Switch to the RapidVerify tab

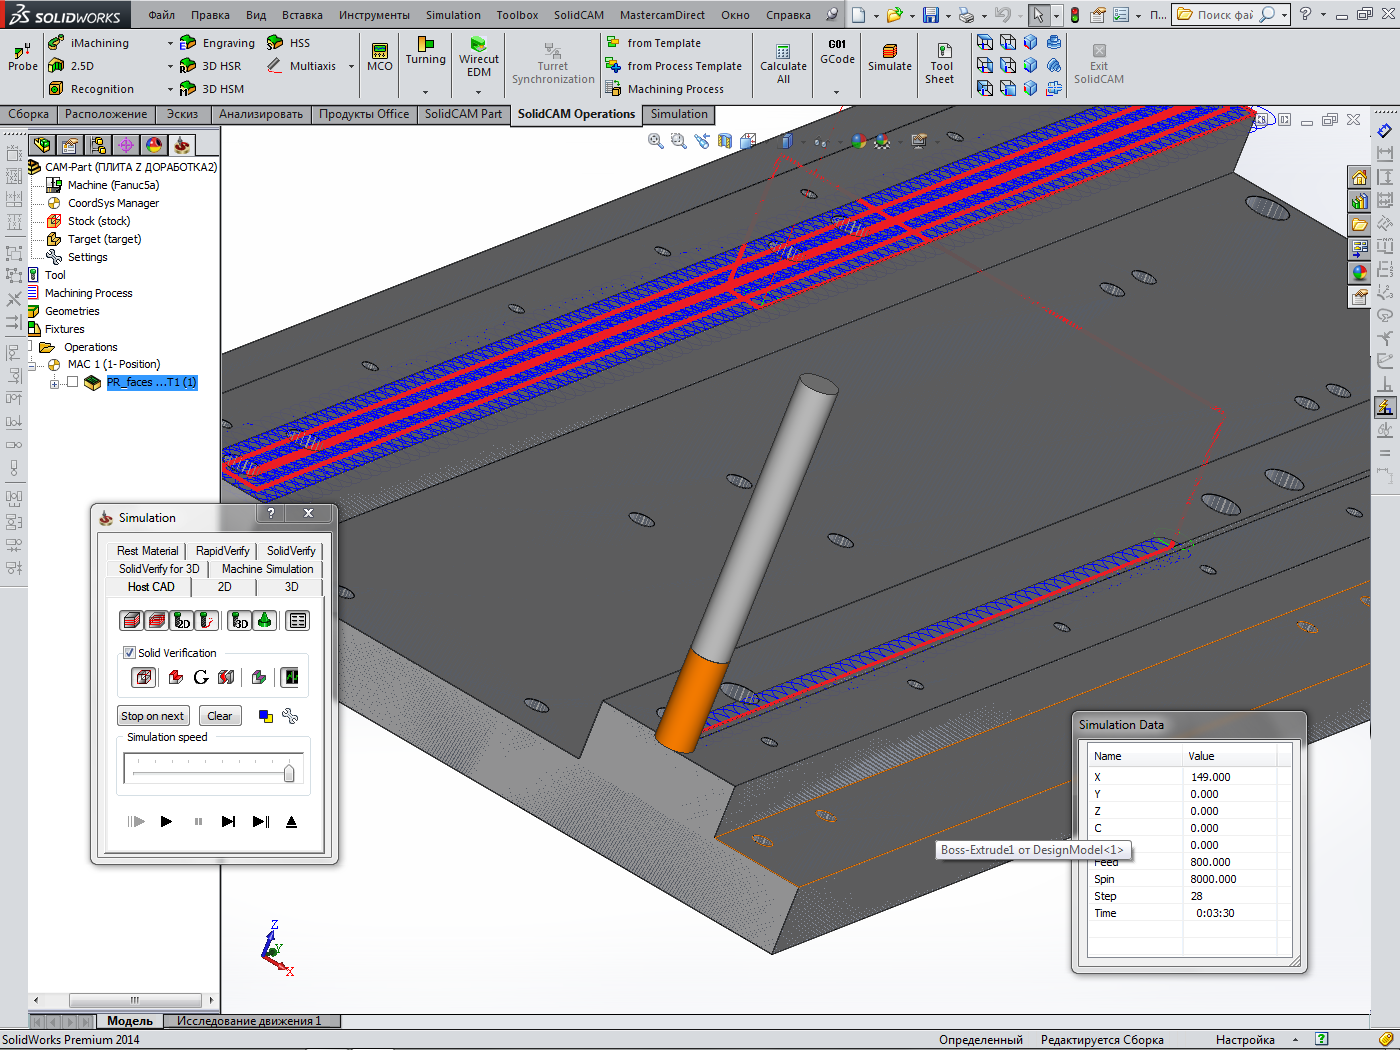click(x=222, y=551)
